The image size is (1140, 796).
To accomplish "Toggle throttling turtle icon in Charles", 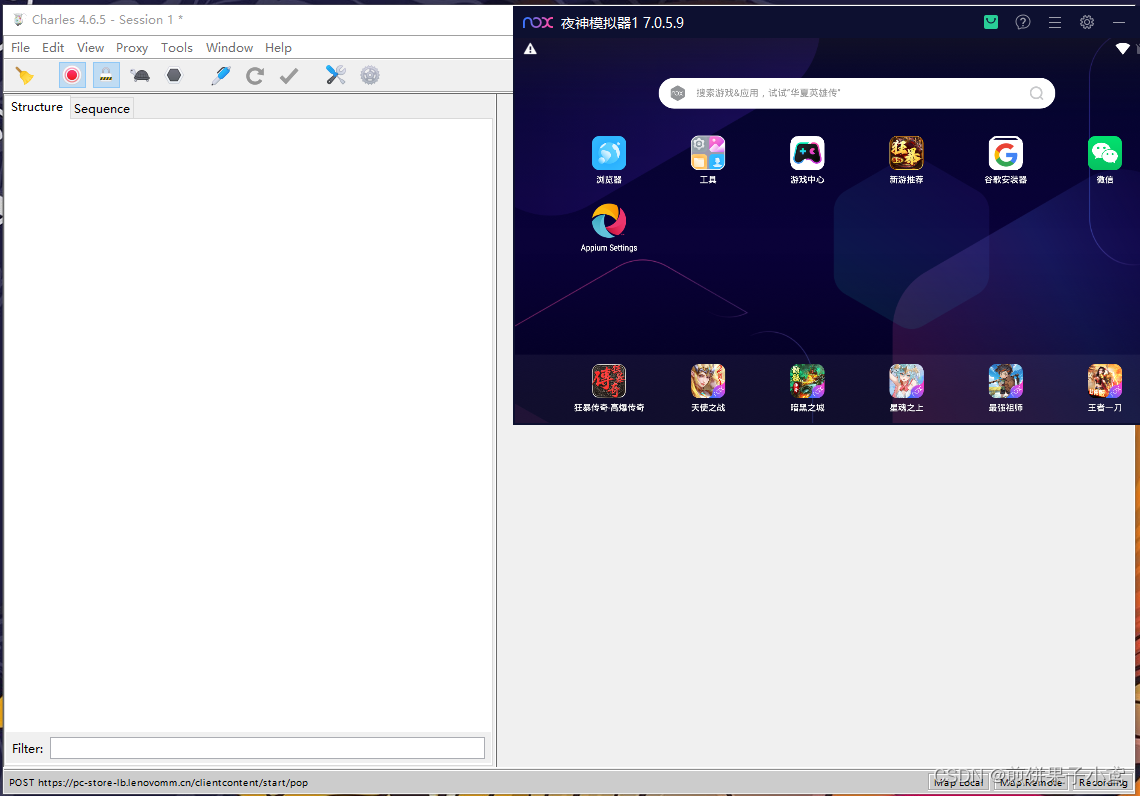I will (140, 76).
